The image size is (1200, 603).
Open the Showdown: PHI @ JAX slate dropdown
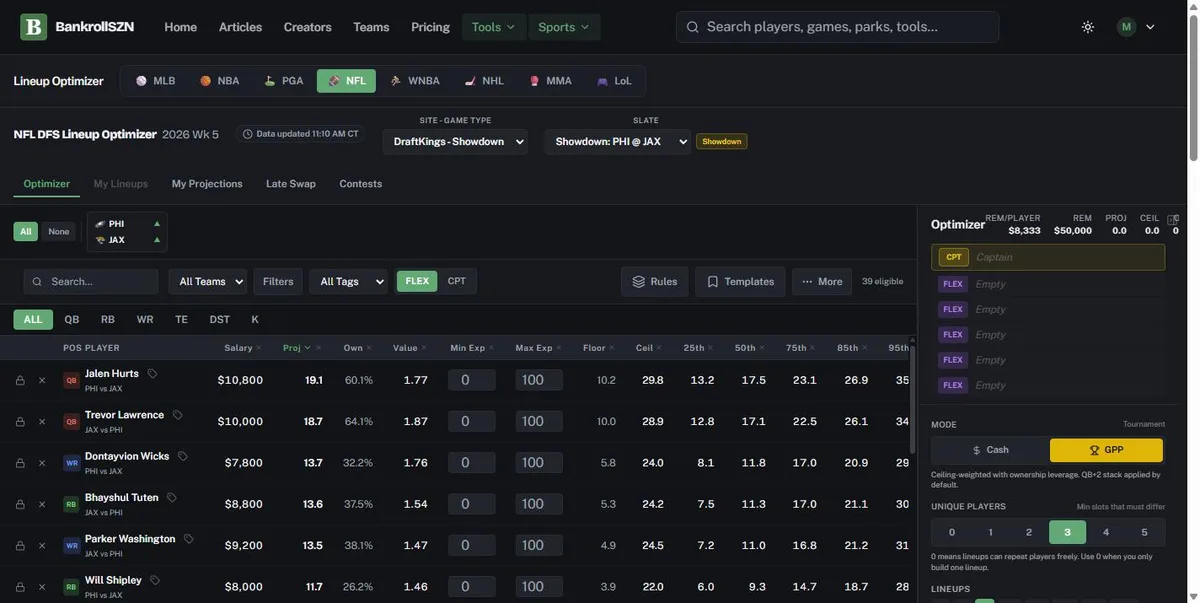618,142
